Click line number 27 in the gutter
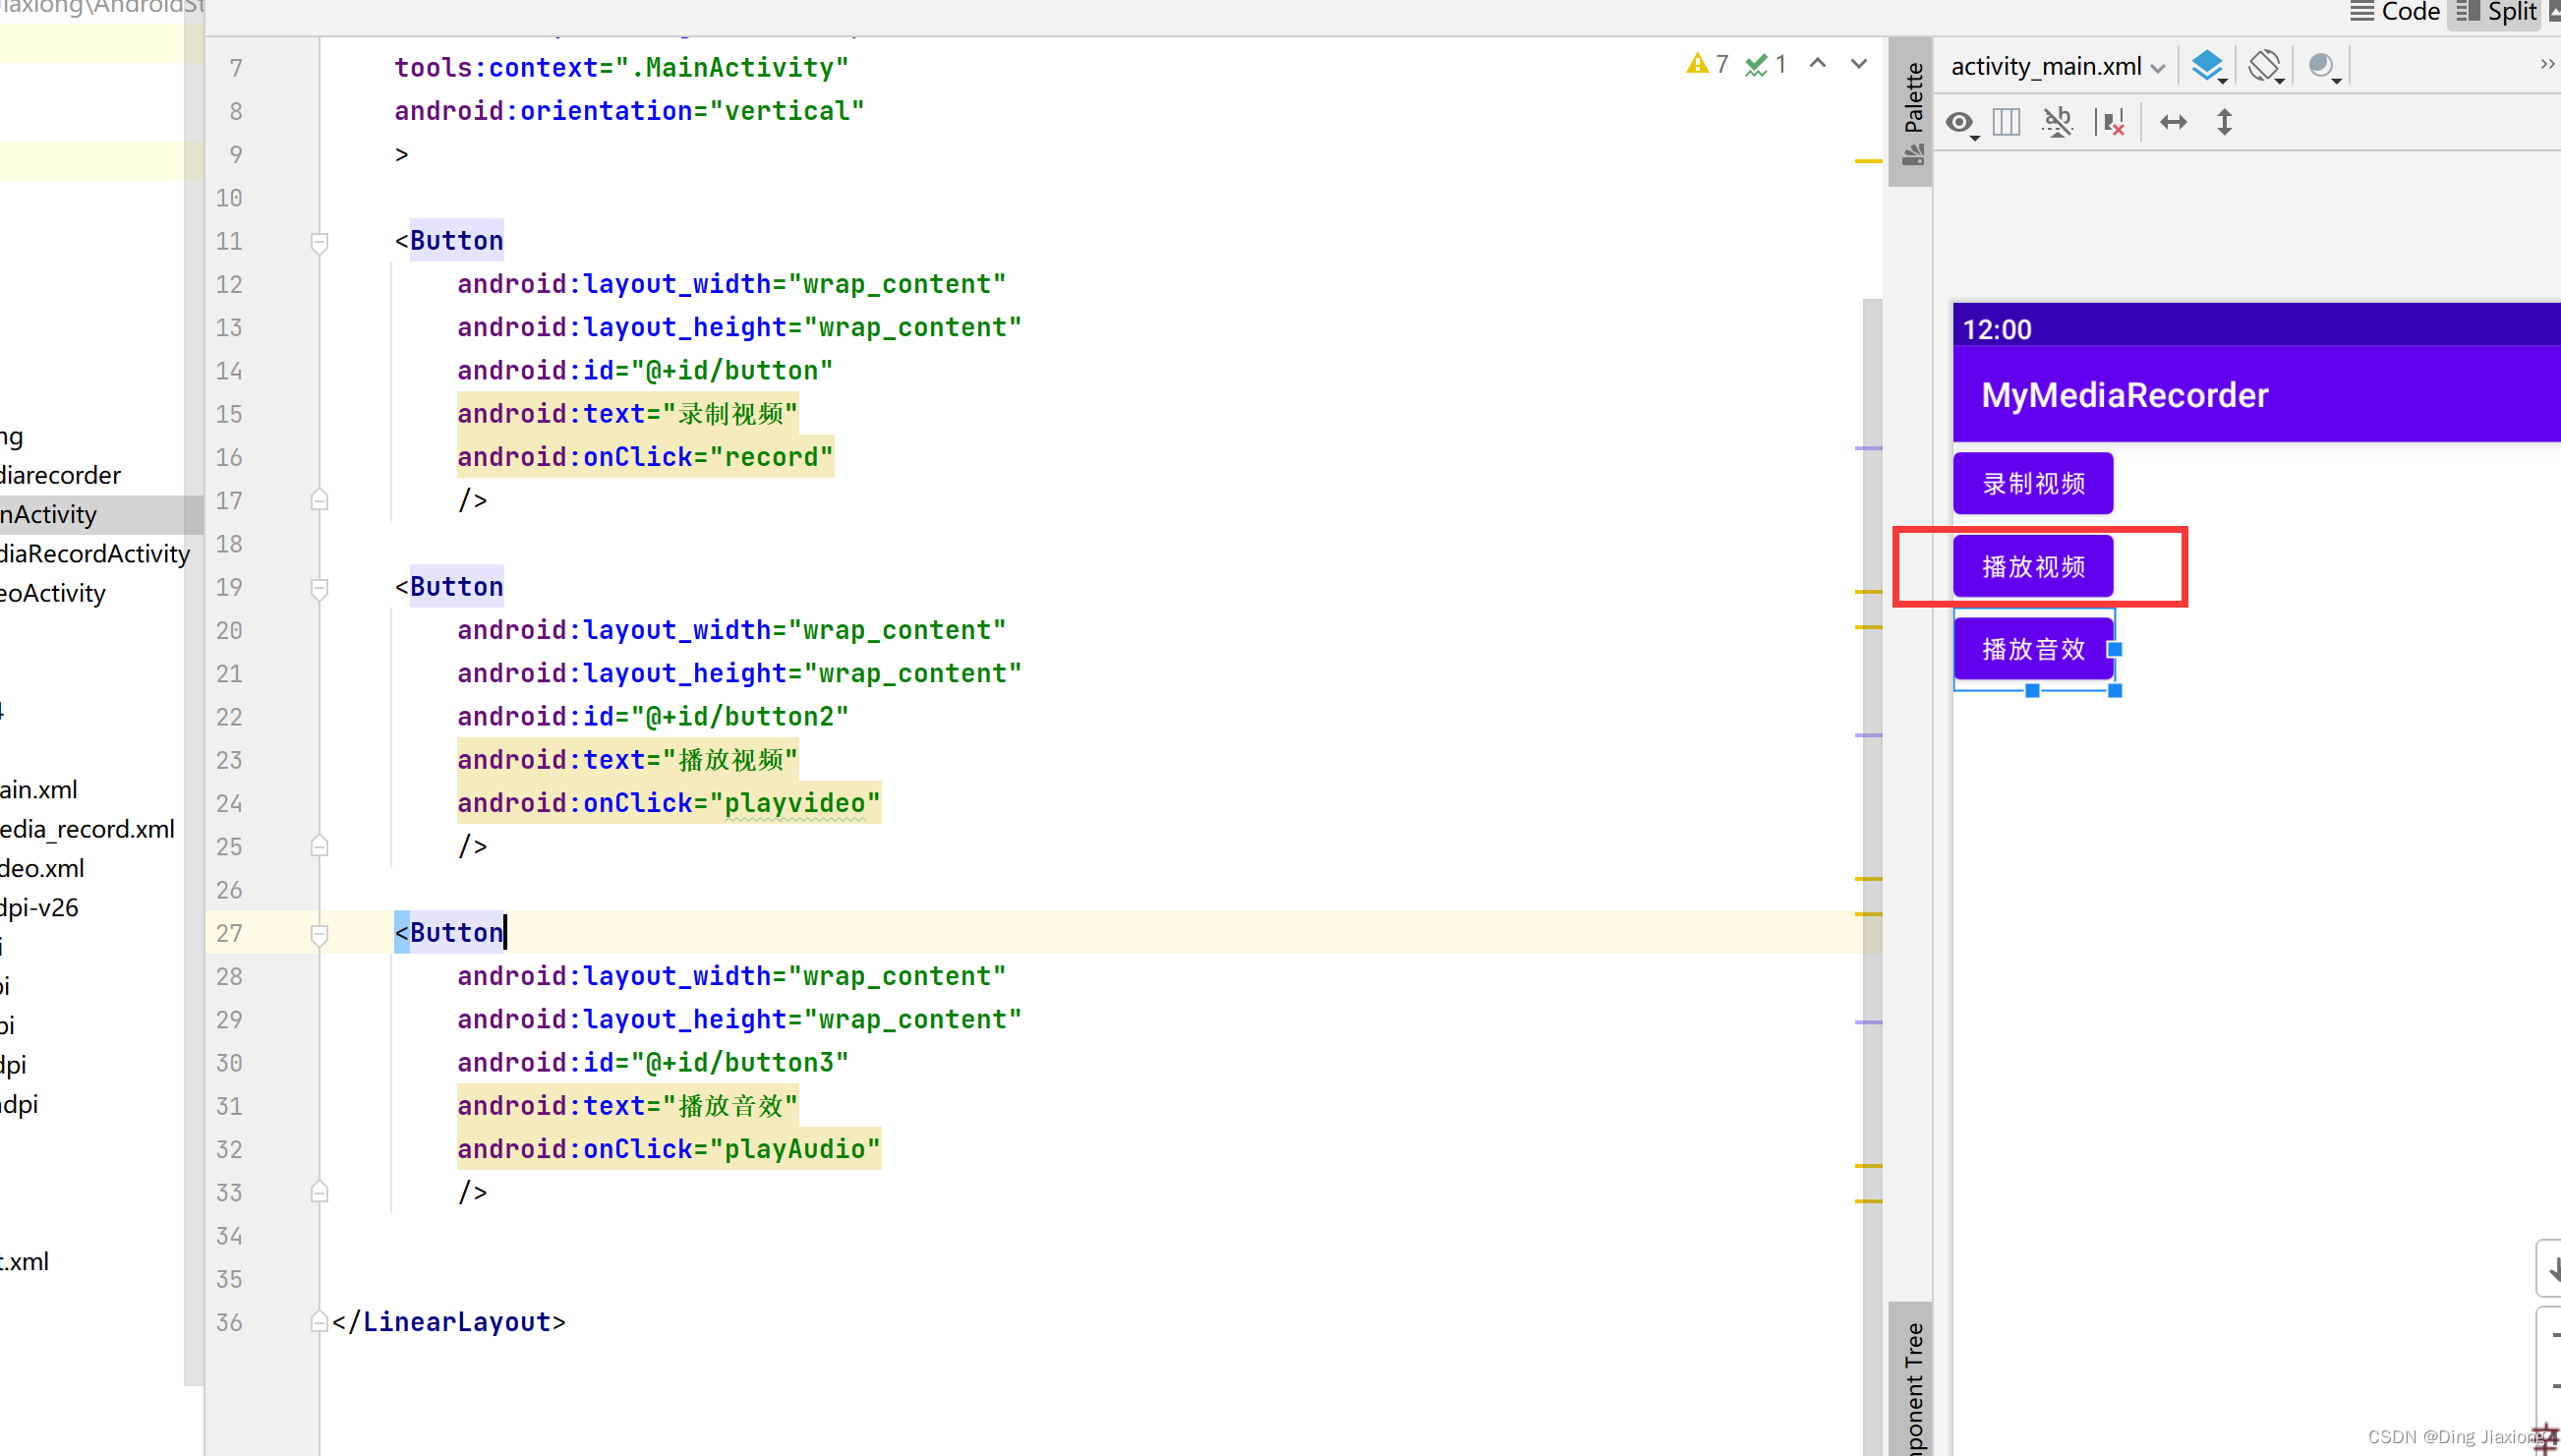The image size is (2561, 1456). [229, 933]
